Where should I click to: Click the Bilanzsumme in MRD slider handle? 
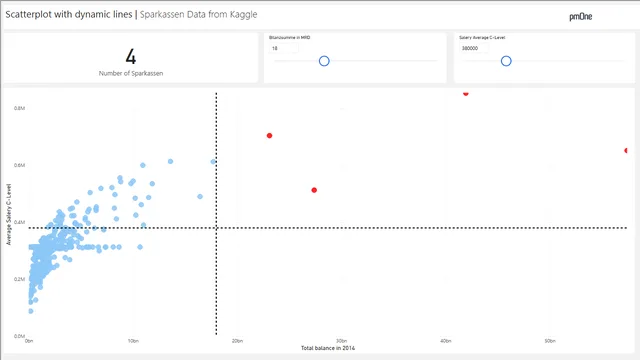tap(324, 61)
